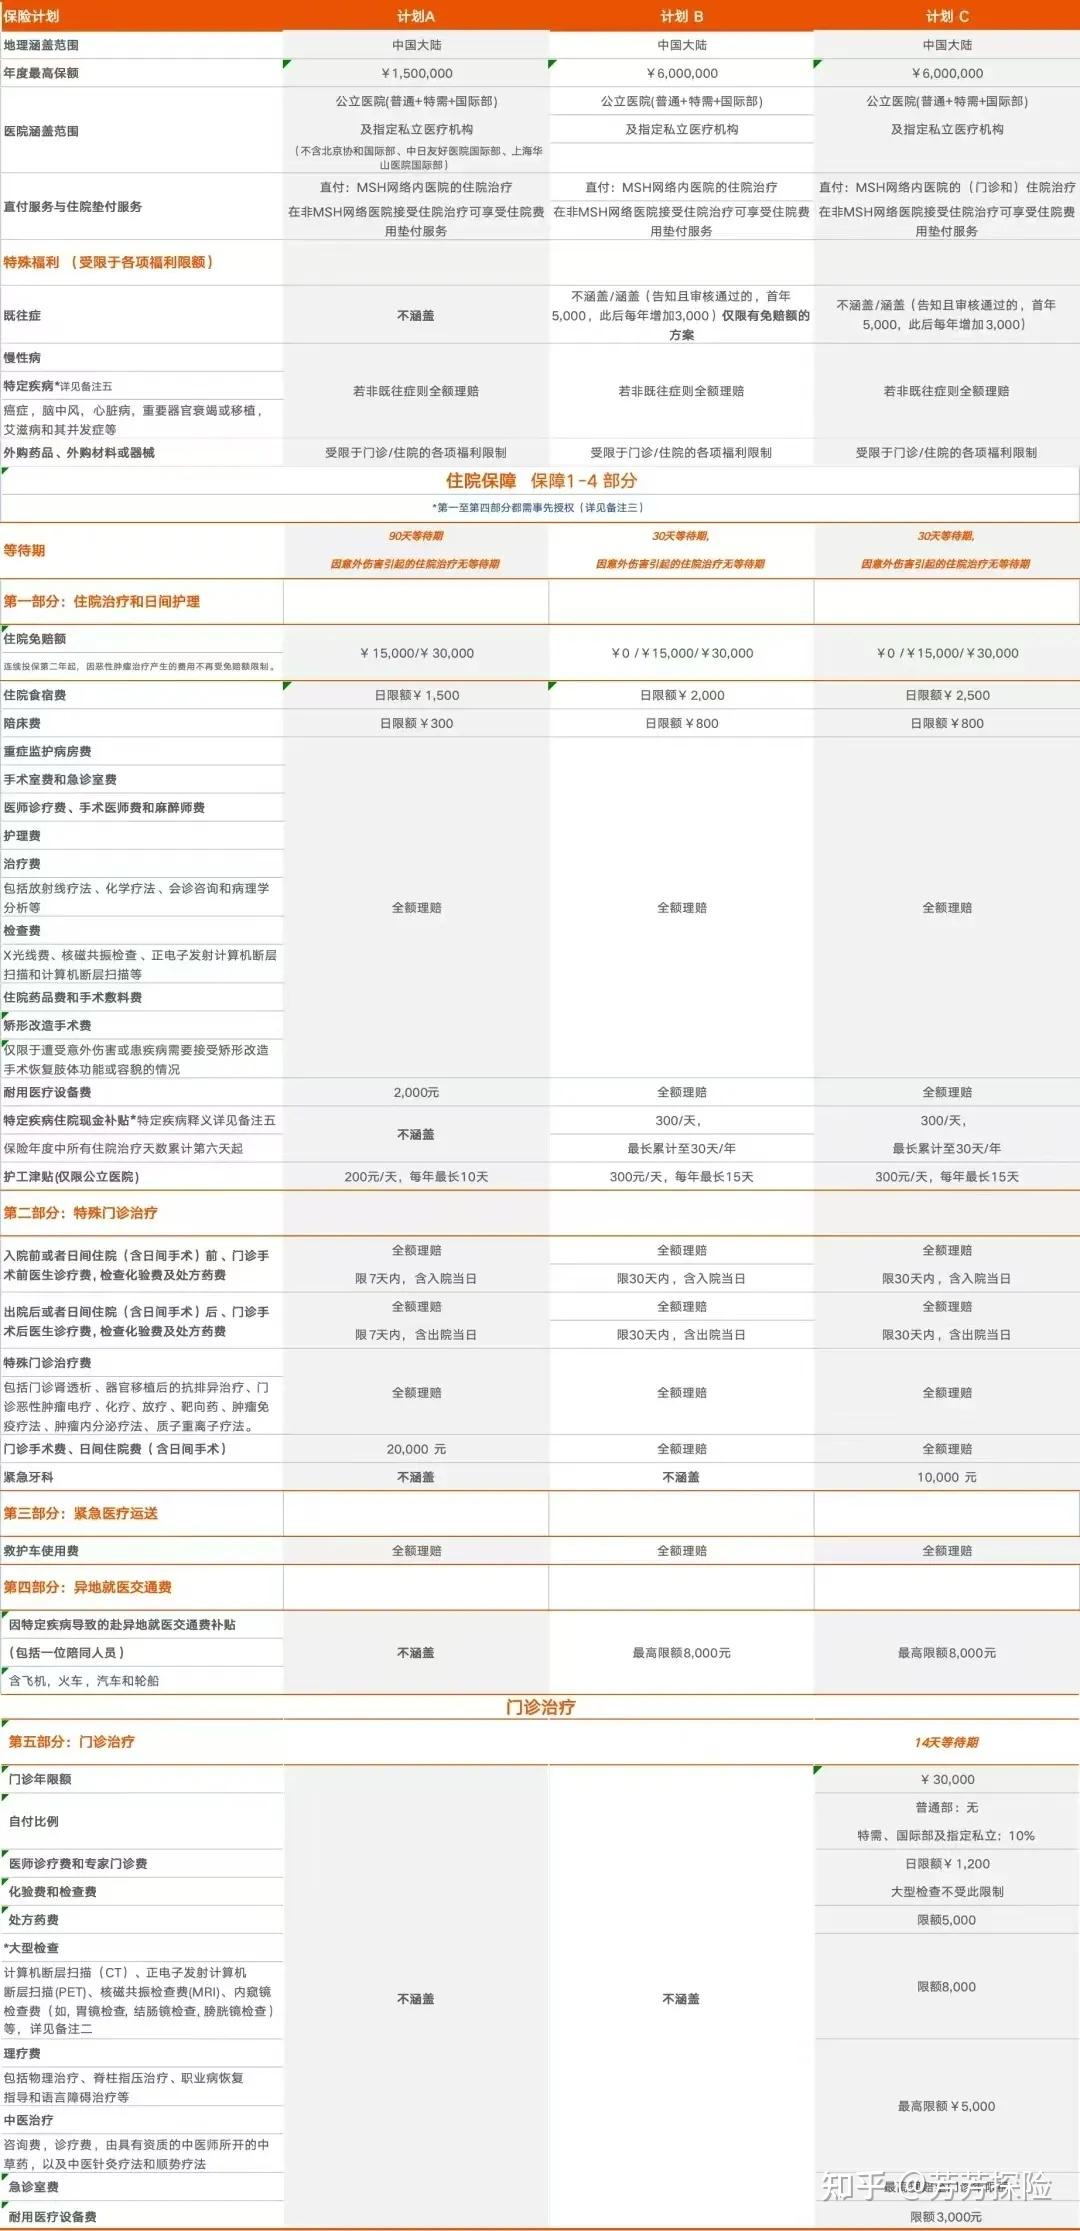Select the 14天等待期 cell under 计划 C
Image resolution: width=1080 pixels, height=2231 pixels.
click(x=946, y=1742)
